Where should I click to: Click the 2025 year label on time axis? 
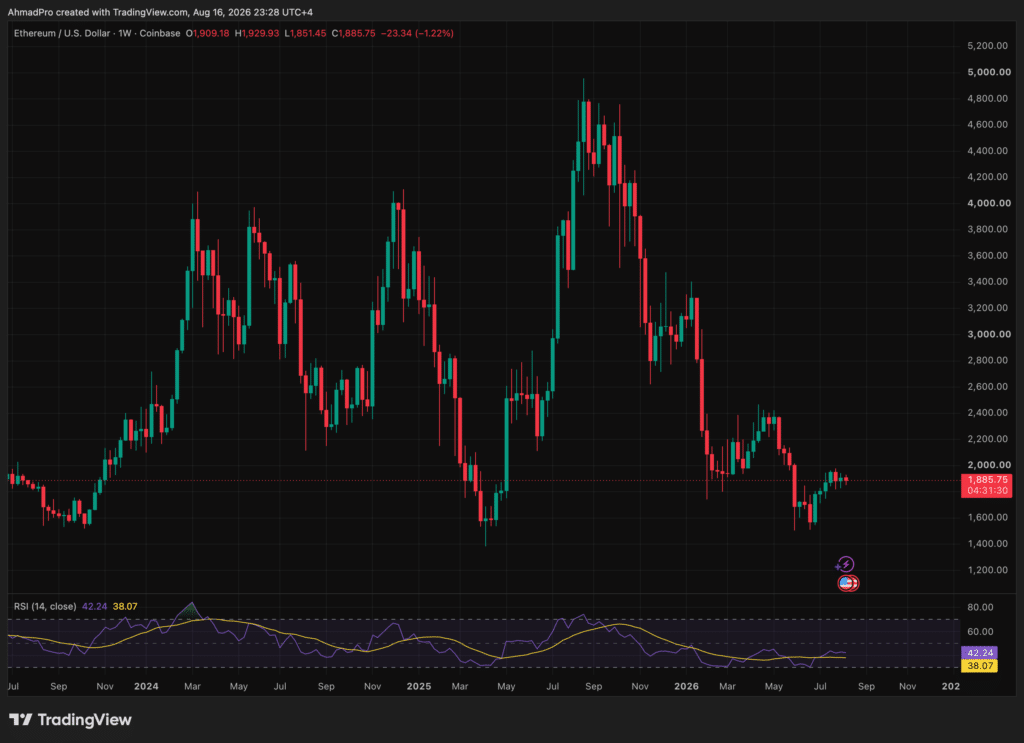click(x=419, y=686)
